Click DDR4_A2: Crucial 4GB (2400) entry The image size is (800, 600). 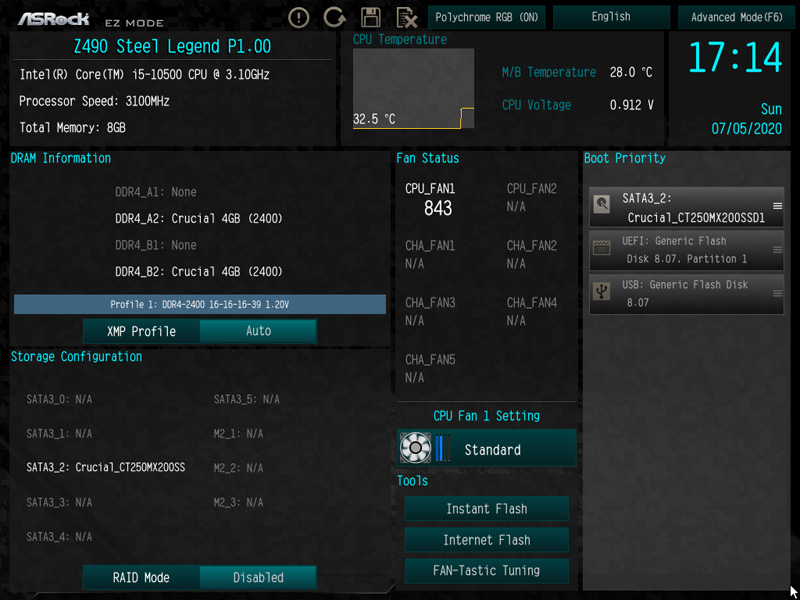pos(199,218)
